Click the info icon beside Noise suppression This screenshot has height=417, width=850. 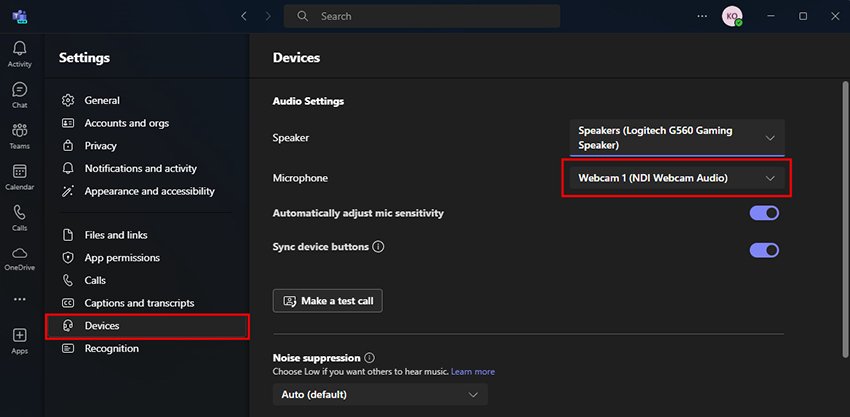370,358
